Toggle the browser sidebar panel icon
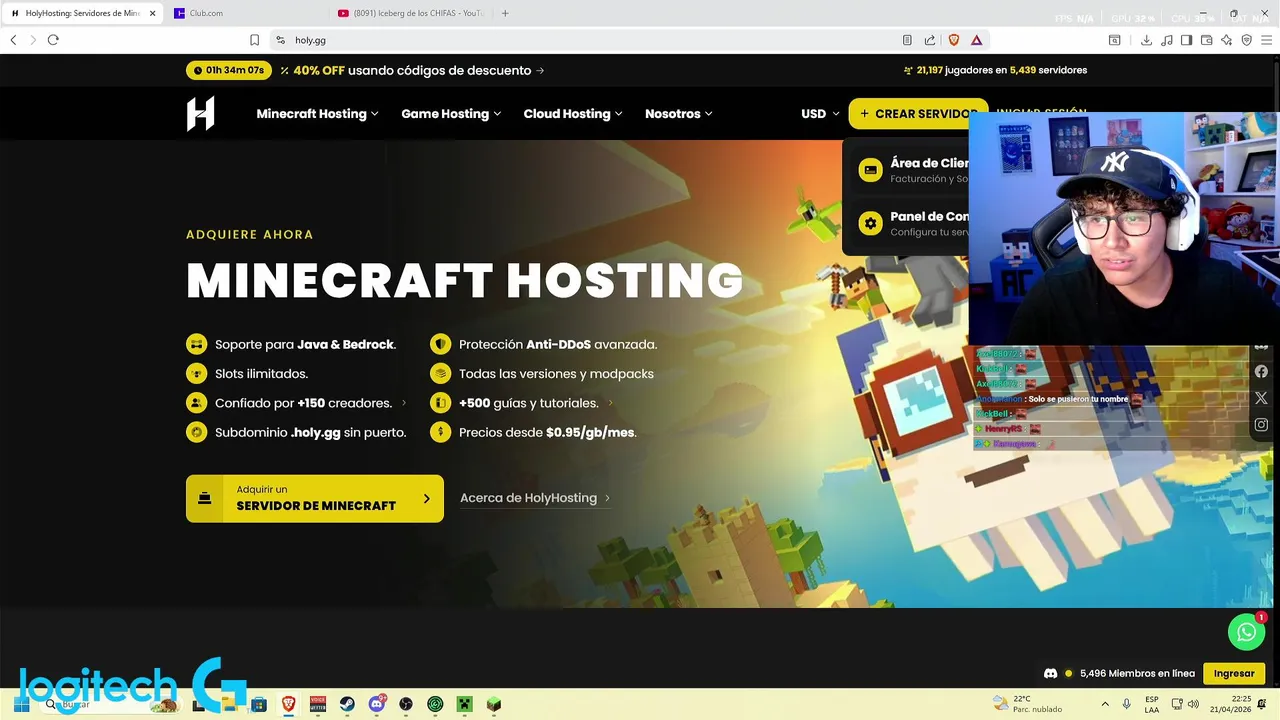The height and width of the screenshot is (720, 1280). pos(1186,40)
